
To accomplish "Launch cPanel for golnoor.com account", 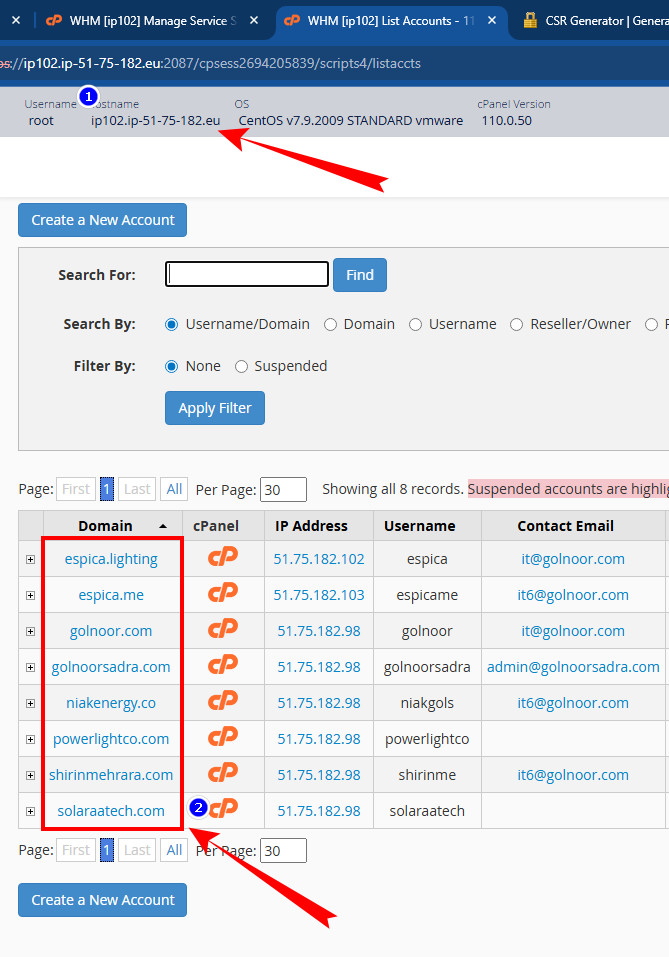I will click(x=222, y=630).
